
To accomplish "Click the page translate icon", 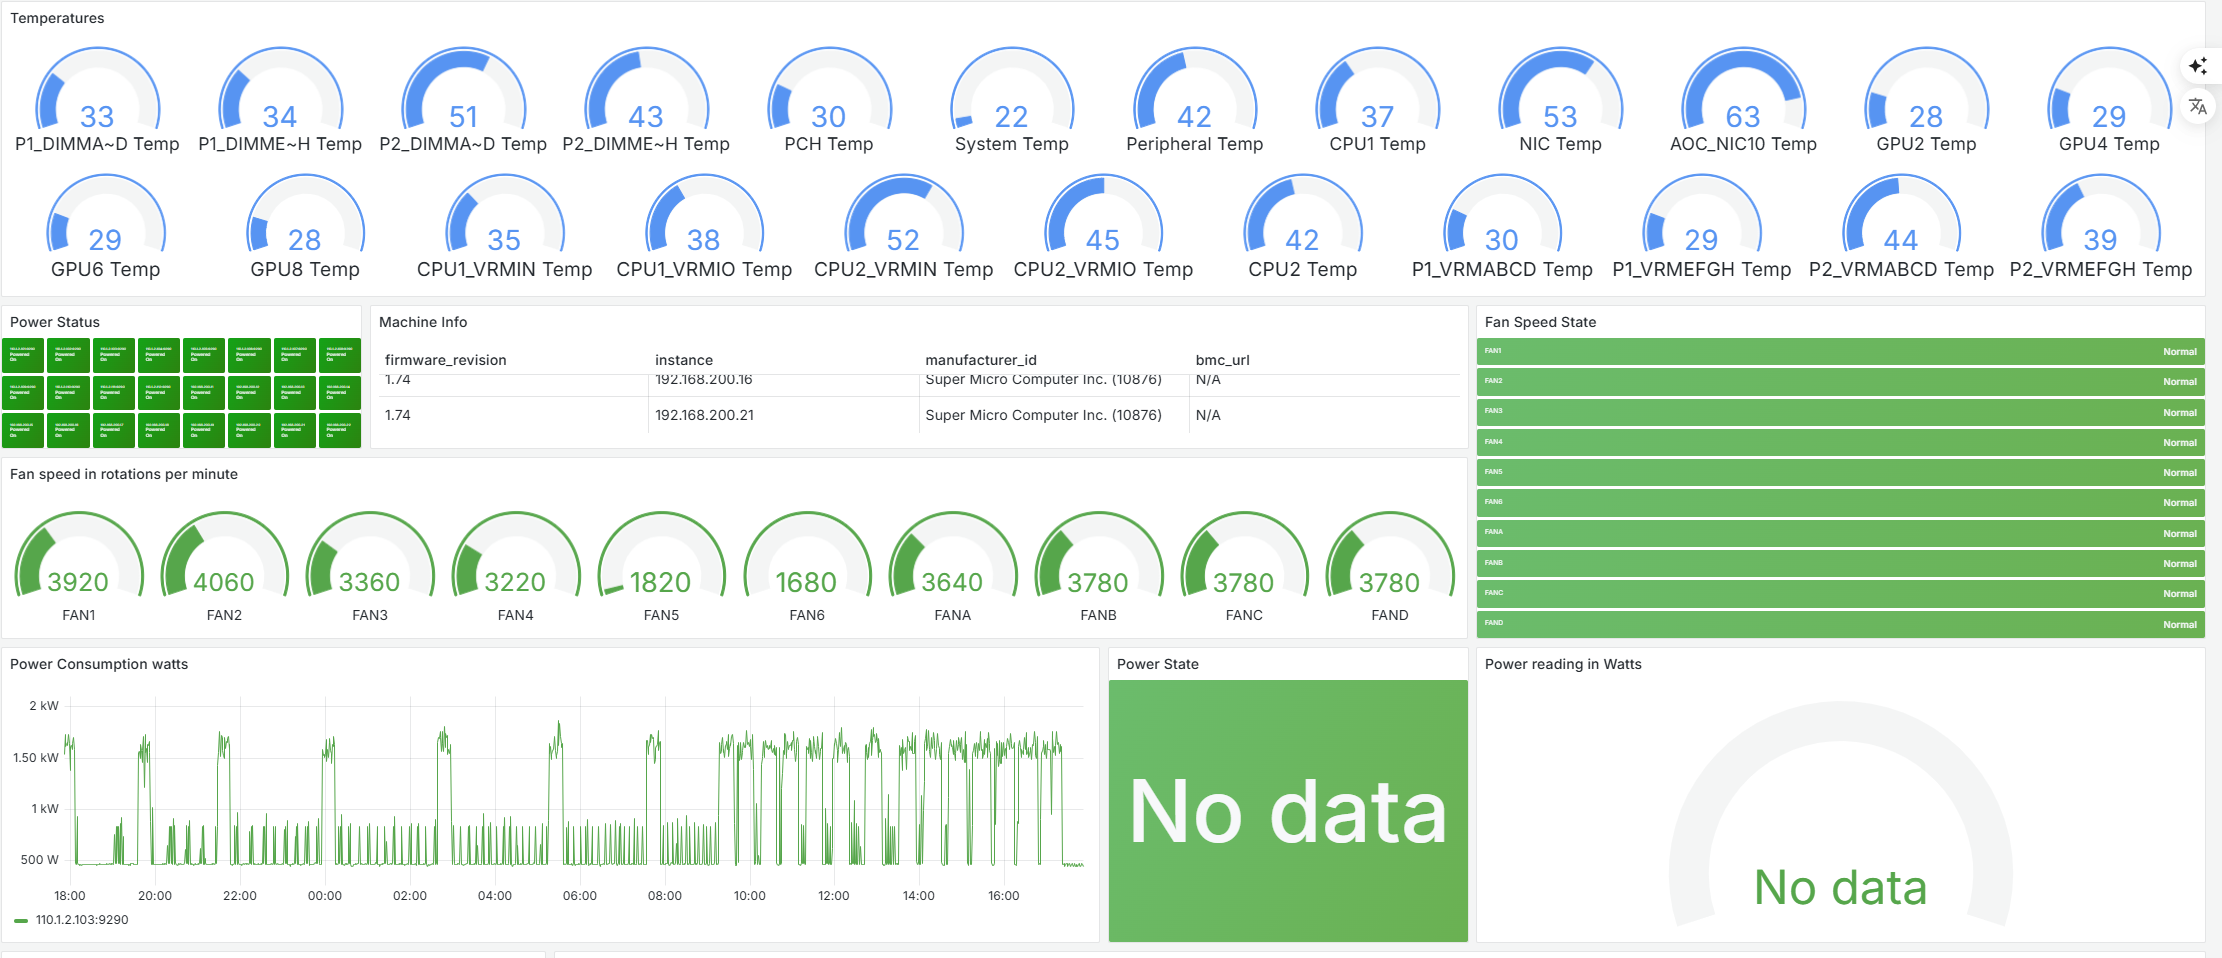I will 2197,106.
